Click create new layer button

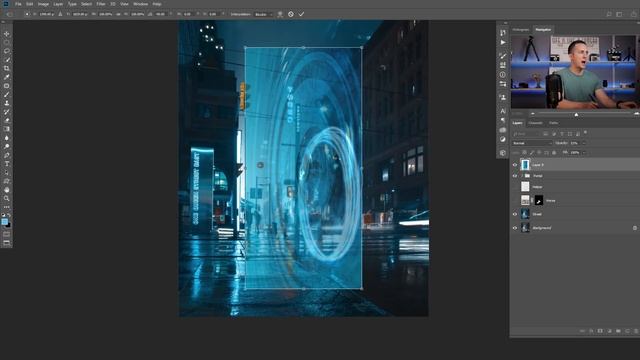pyautogui.click(x=627, y=331)
